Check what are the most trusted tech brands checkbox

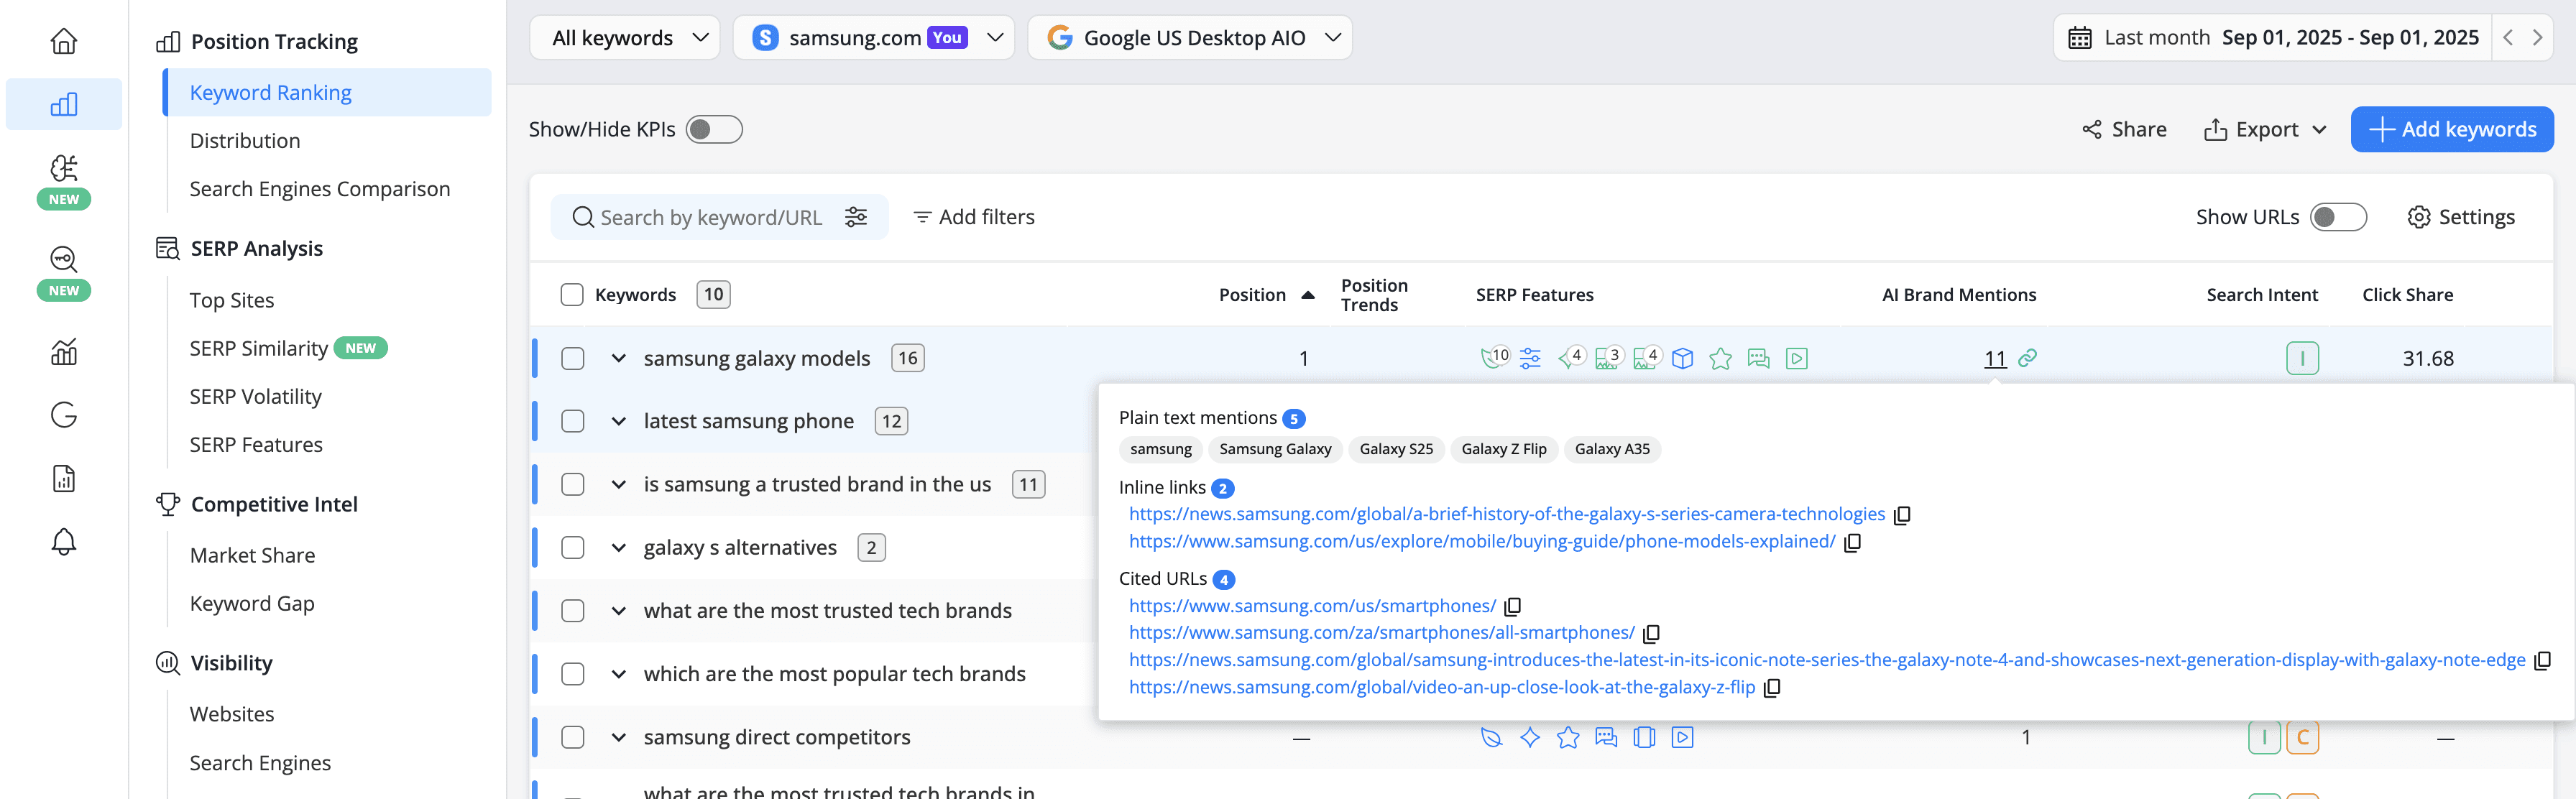coord(572,611)
